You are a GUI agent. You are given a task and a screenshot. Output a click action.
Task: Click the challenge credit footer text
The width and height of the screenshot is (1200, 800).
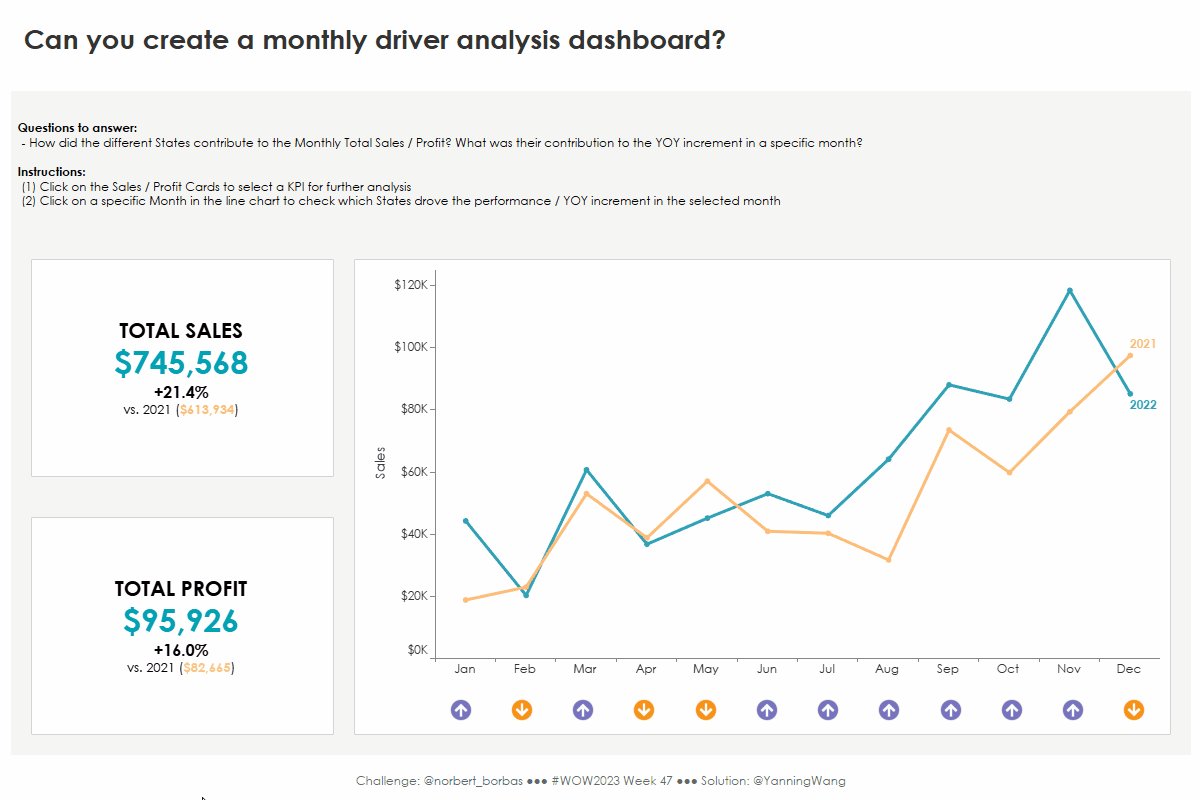click(x=601, y=780)
